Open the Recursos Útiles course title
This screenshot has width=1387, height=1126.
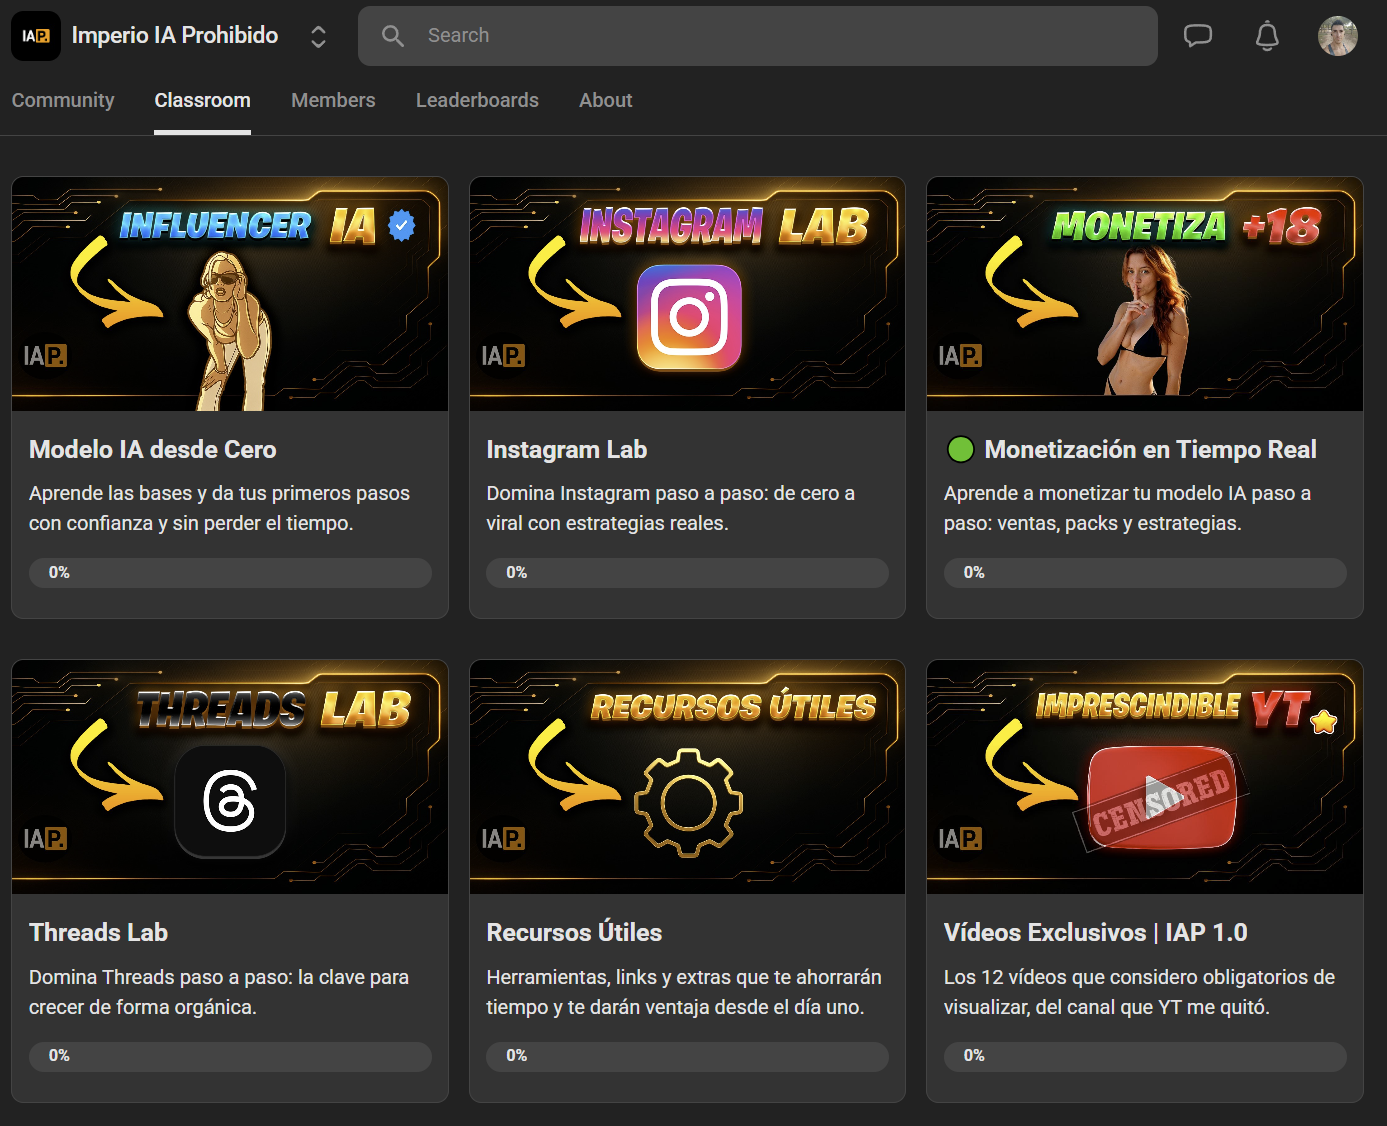(575, 933)
